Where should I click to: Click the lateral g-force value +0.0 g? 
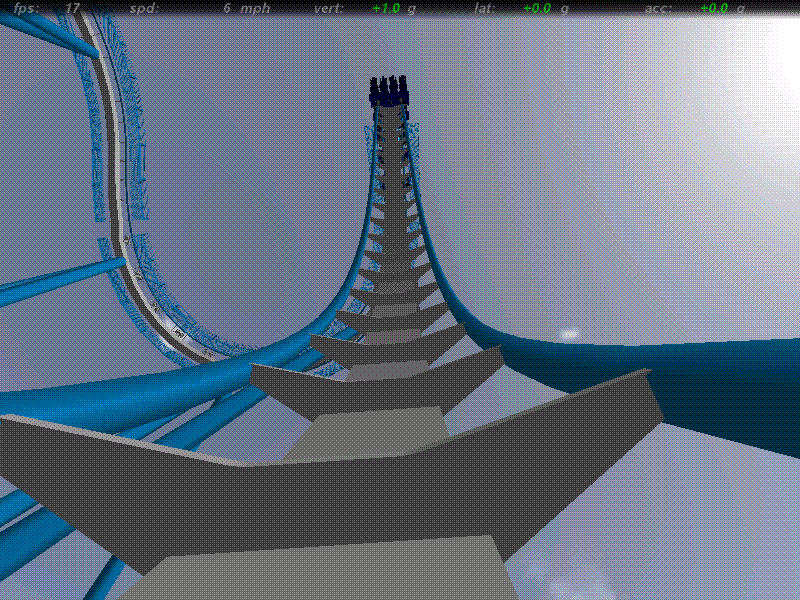[x=546, y=9]
